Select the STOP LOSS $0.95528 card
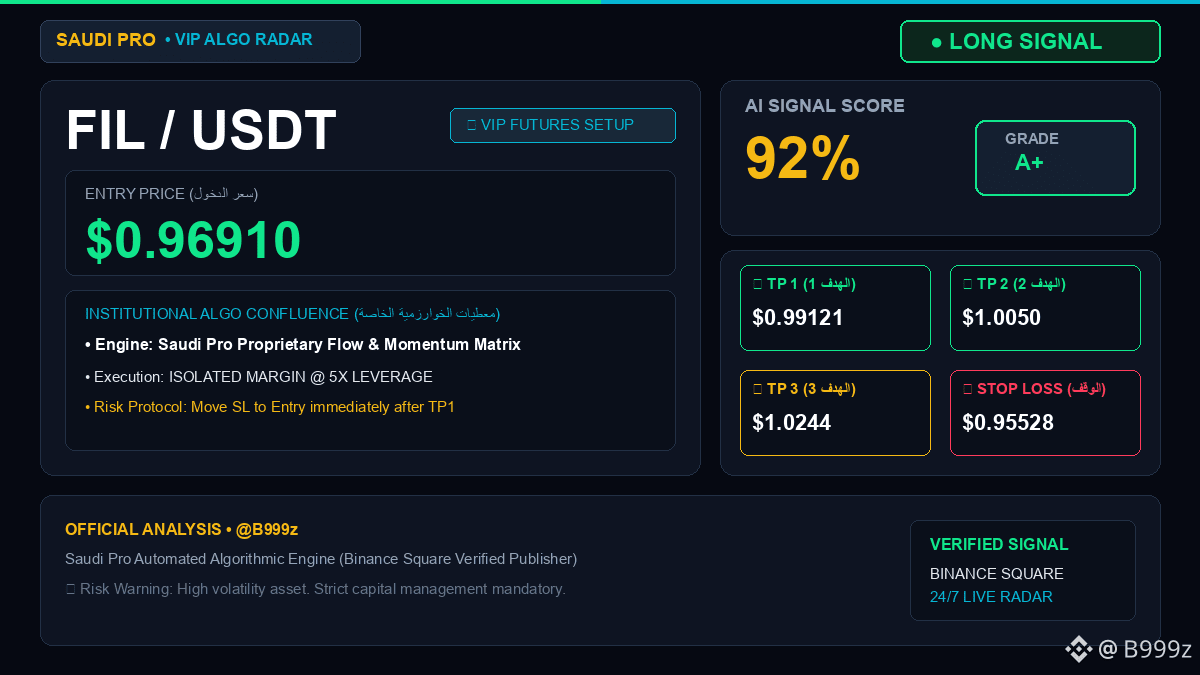 click(x=1045, y=413)
